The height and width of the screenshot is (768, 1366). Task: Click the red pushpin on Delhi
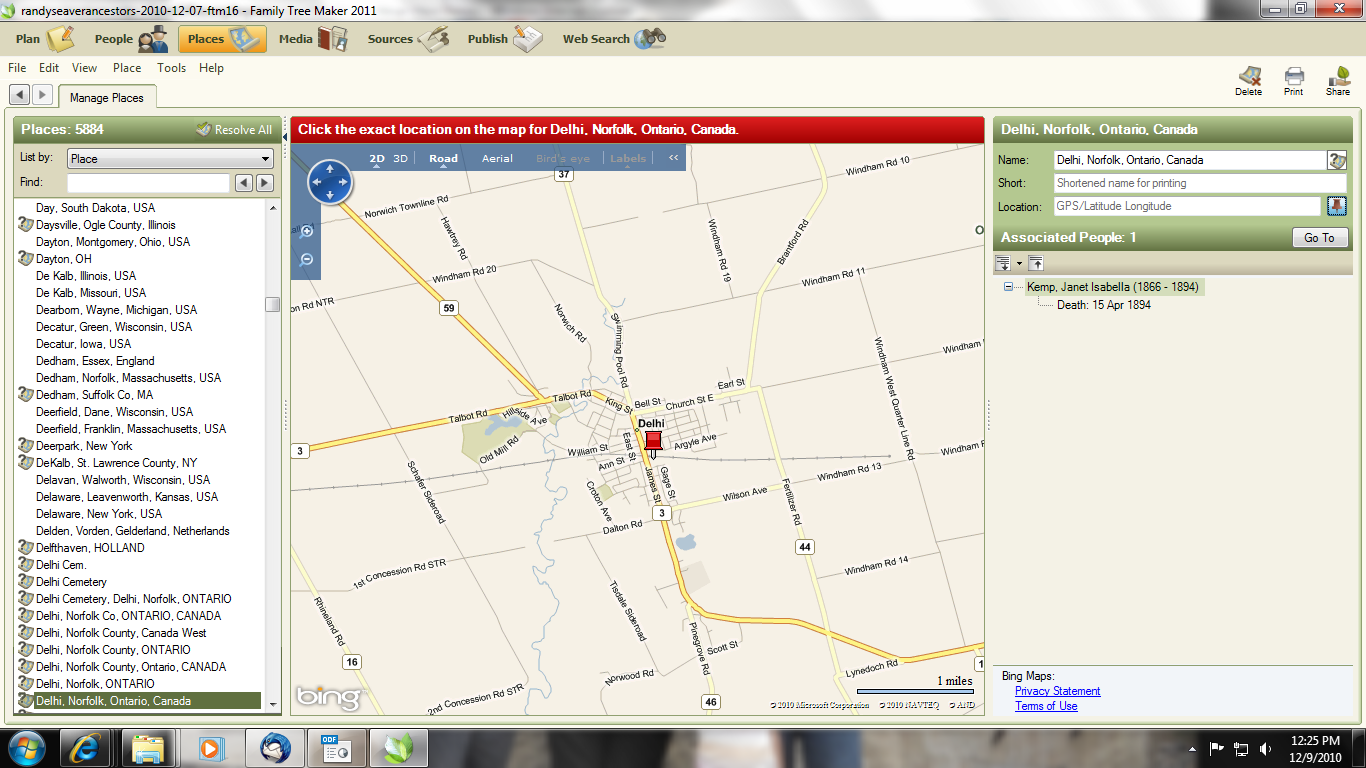(x=653, y=443)
